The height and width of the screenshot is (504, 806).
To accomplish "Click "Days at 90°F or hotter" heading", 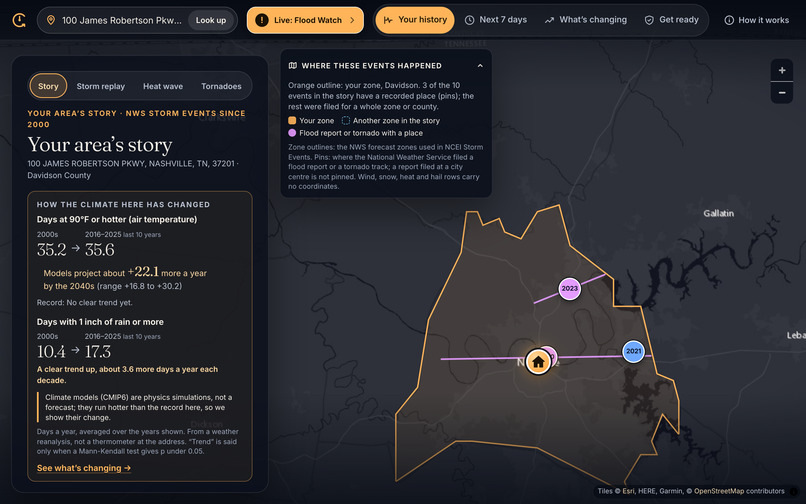I will pos(117,220).
